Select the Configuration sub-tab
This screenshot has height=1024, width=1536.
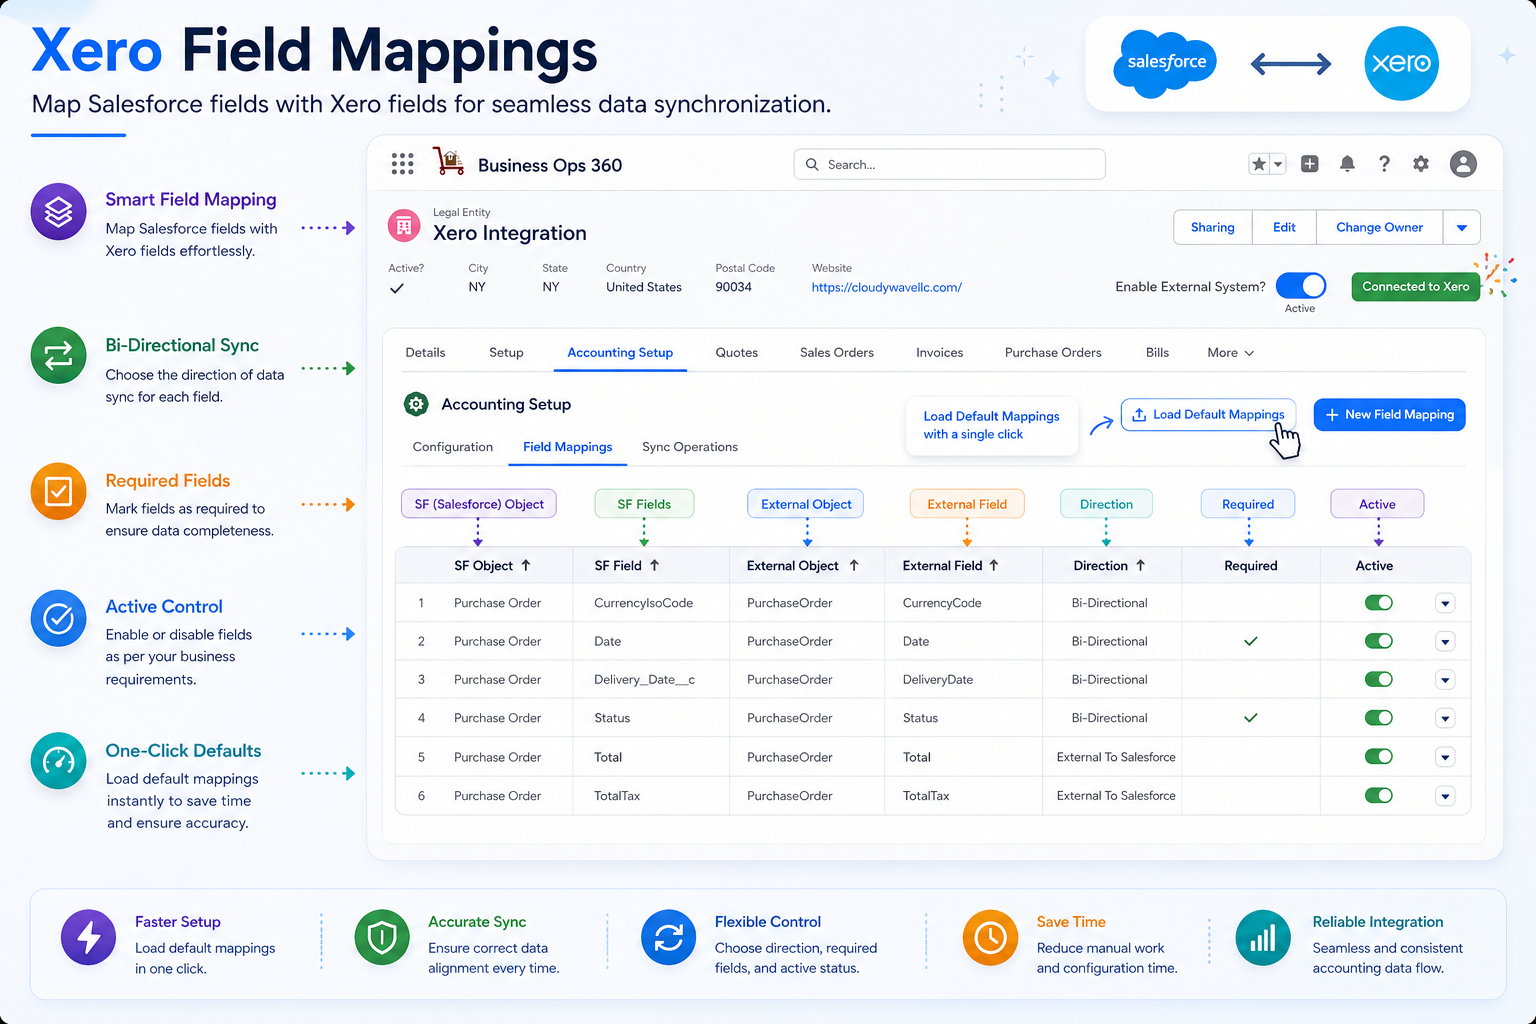(x=453, y=447)
